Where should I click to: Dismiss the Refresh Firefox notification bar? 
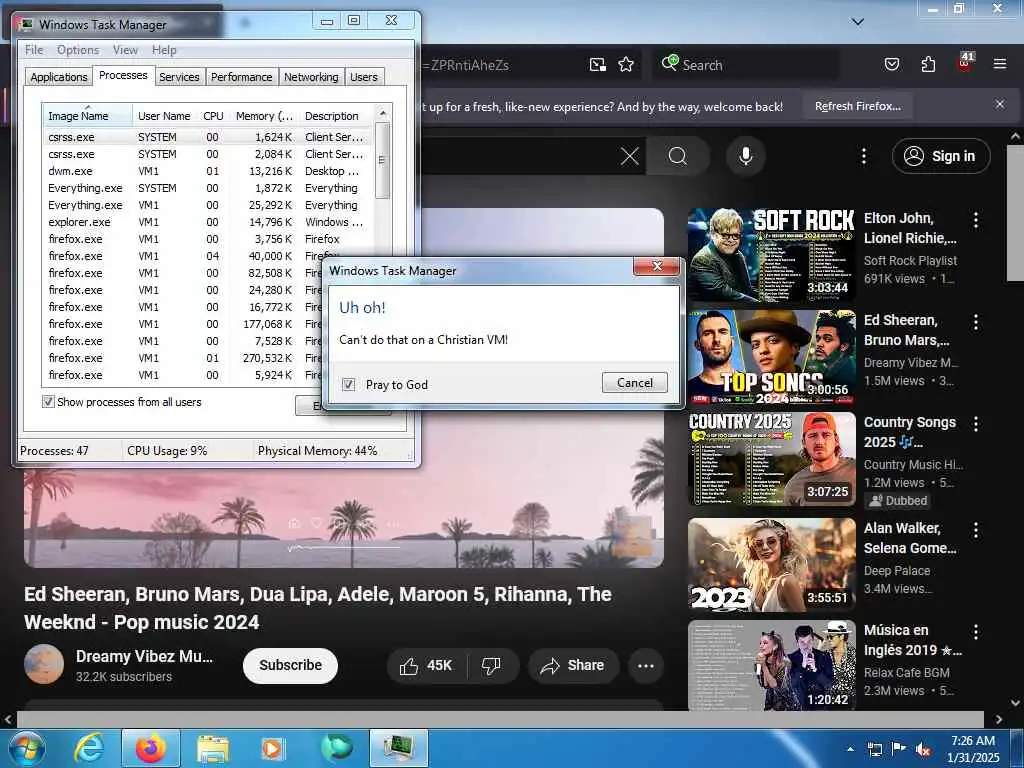coord(999,104)
